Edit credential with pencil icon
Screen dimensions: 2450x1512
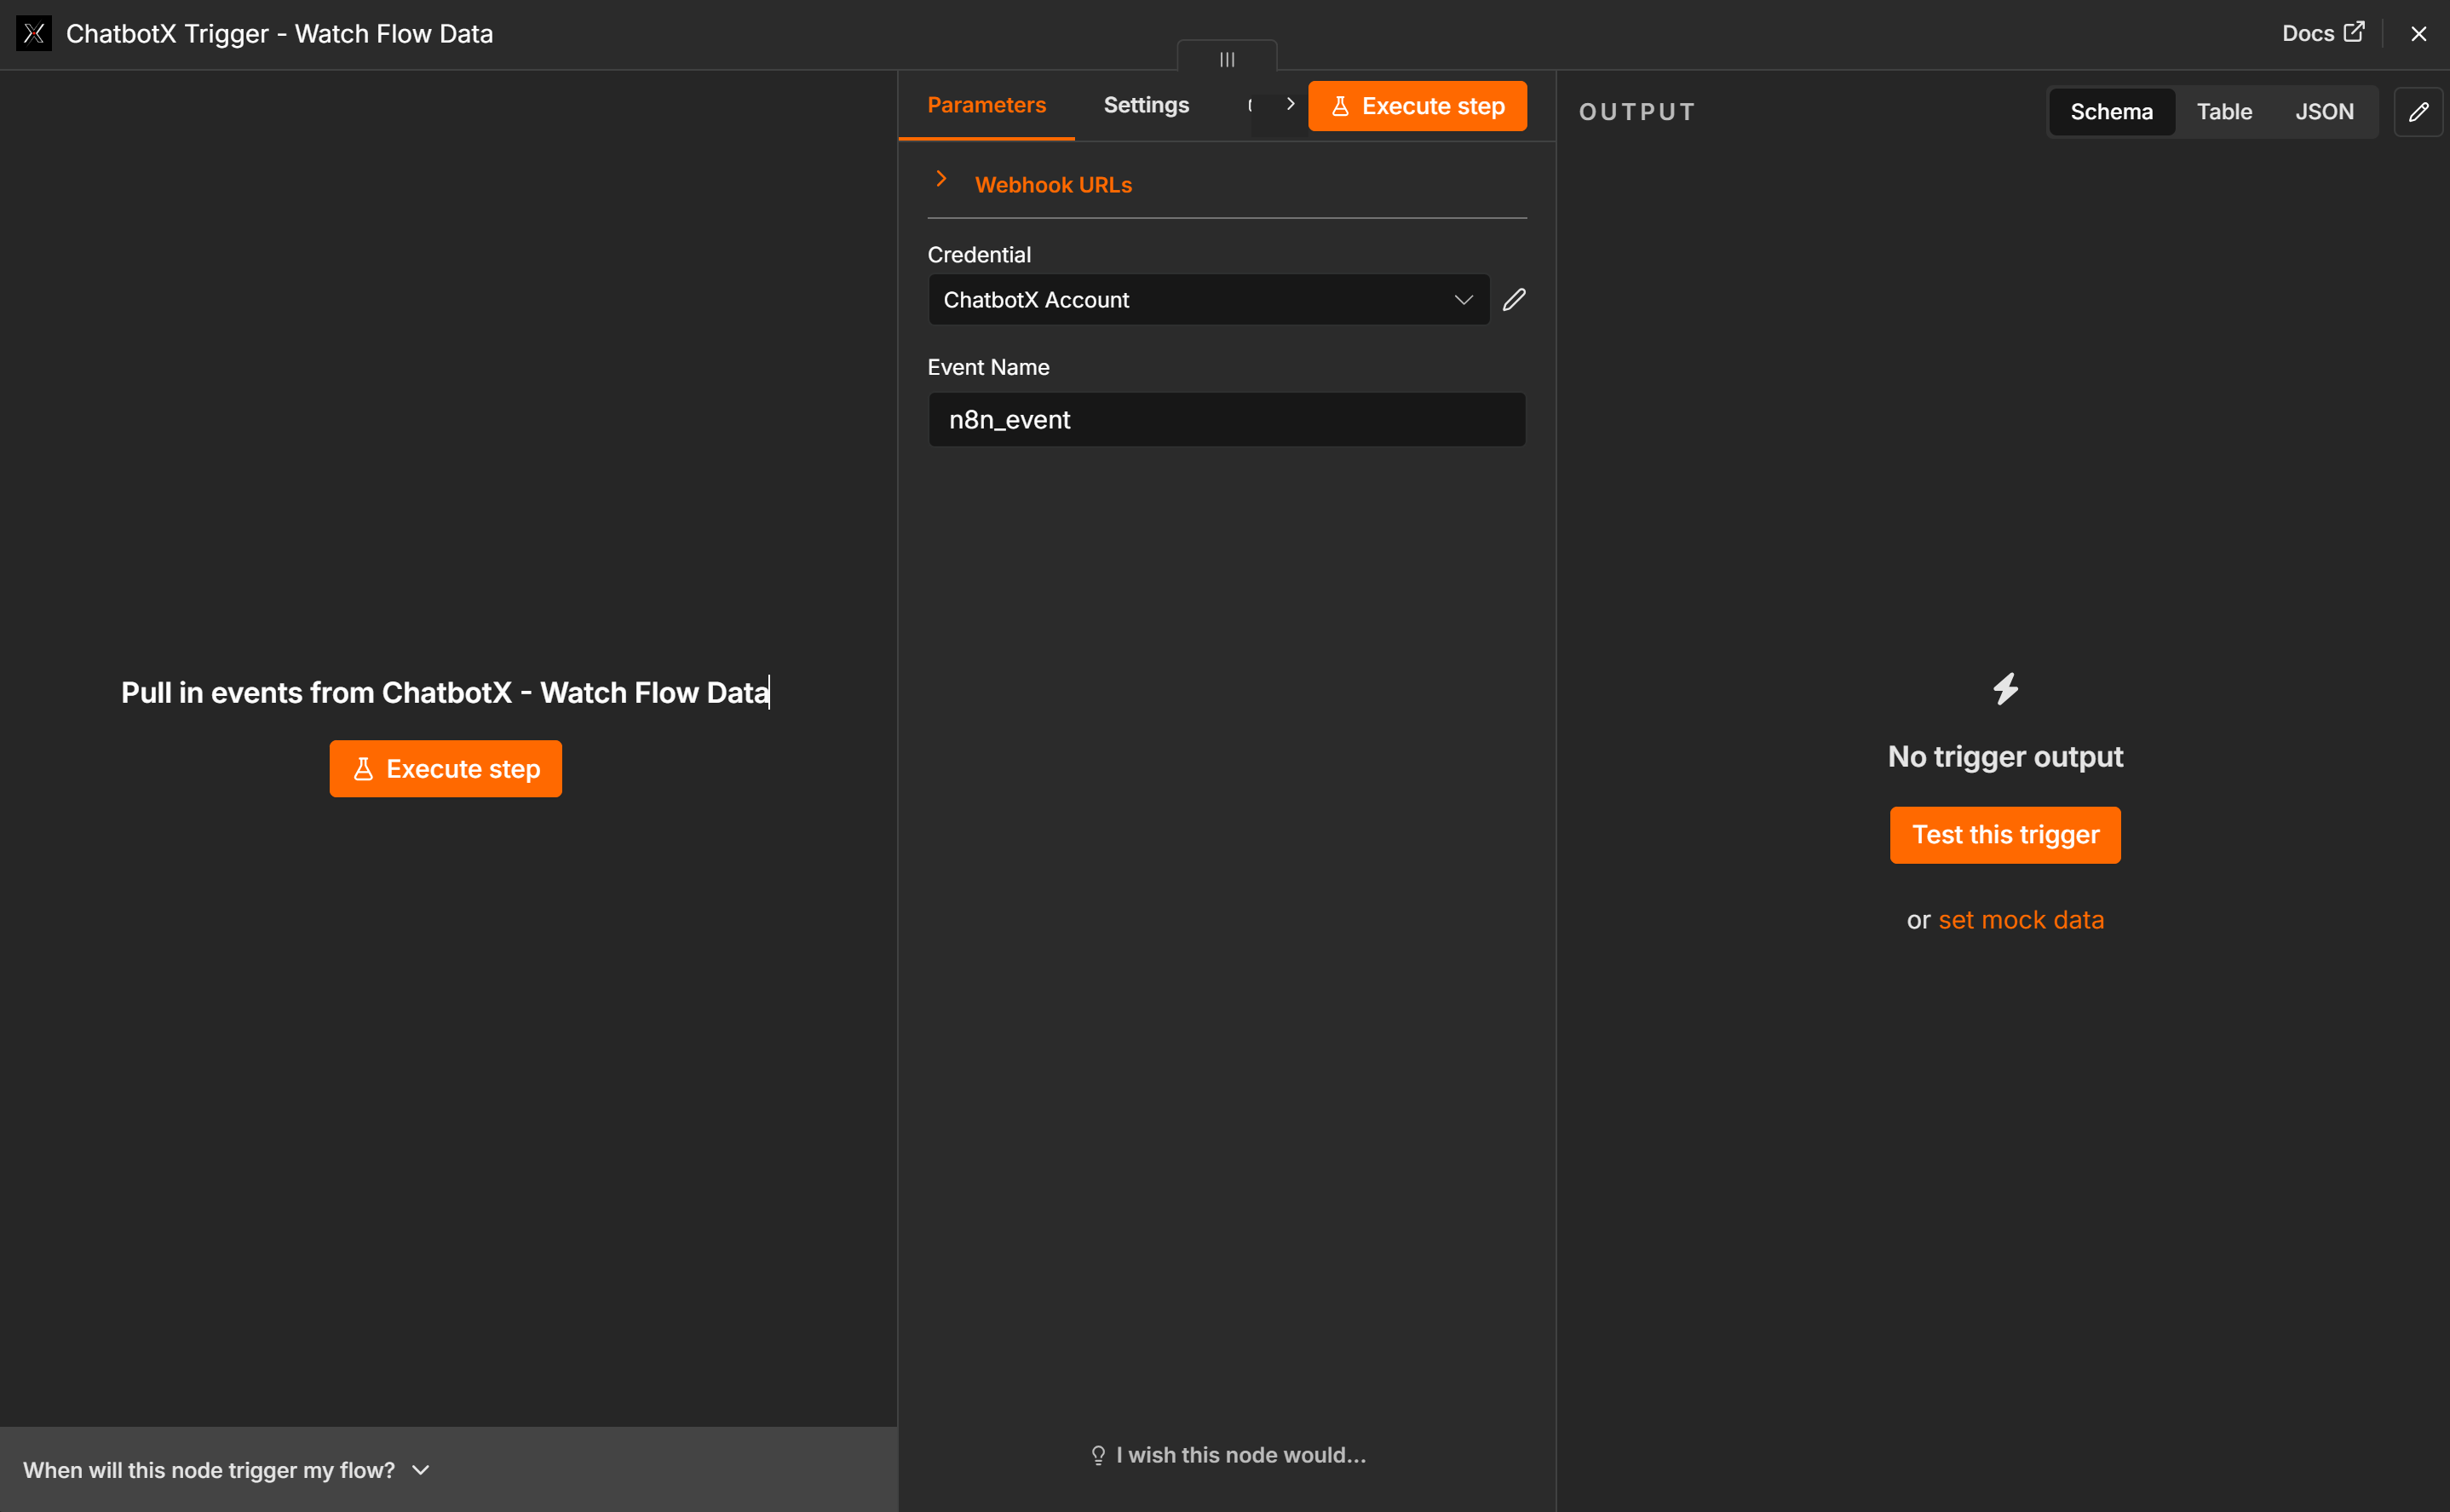(x=1514, y=300)
